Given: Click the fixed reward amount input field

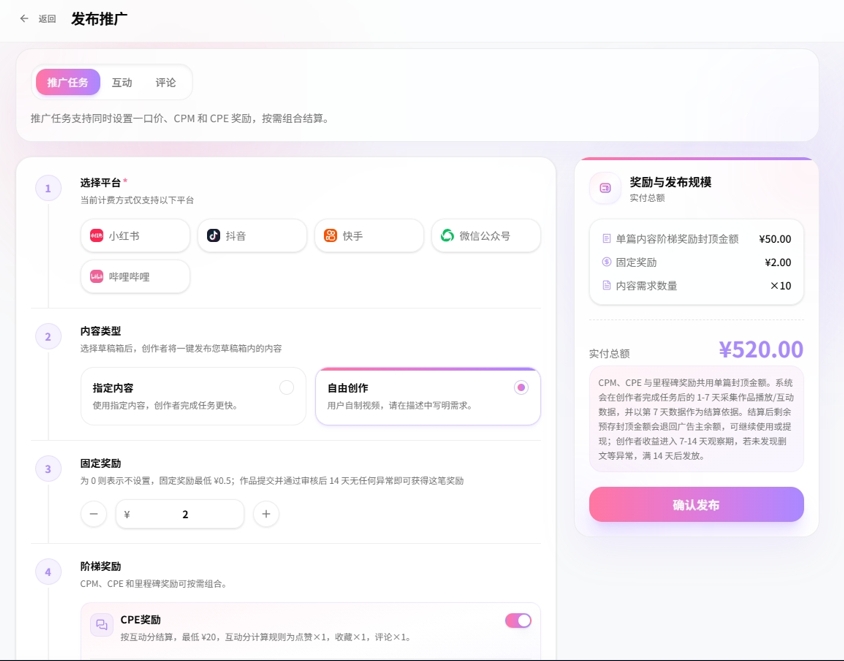Looking at the screenshot, I should coord(180,514).
